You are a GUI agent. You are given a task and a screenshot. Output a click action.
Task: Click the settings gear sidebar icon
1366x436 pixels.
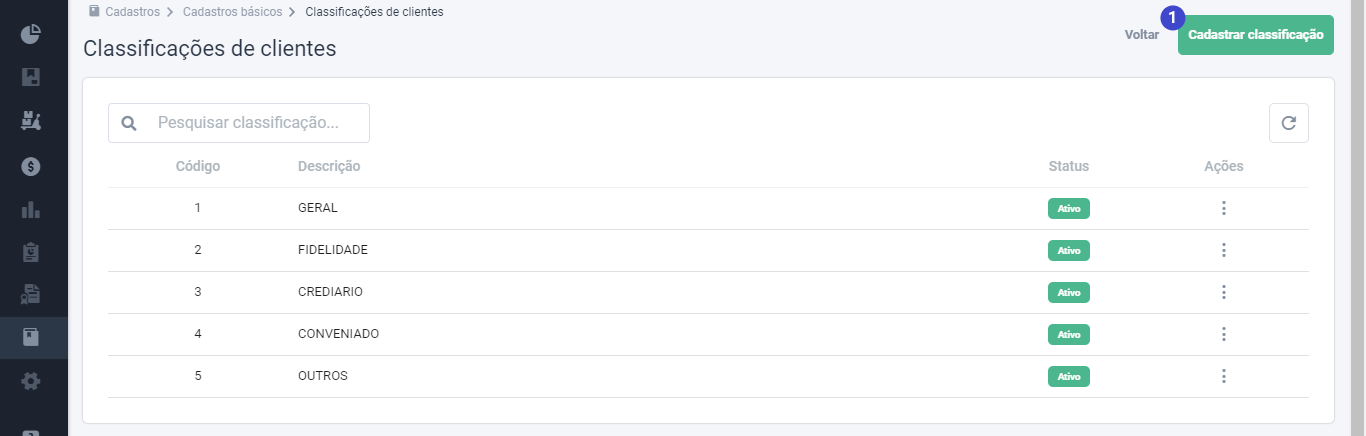(x=31, y=381)
